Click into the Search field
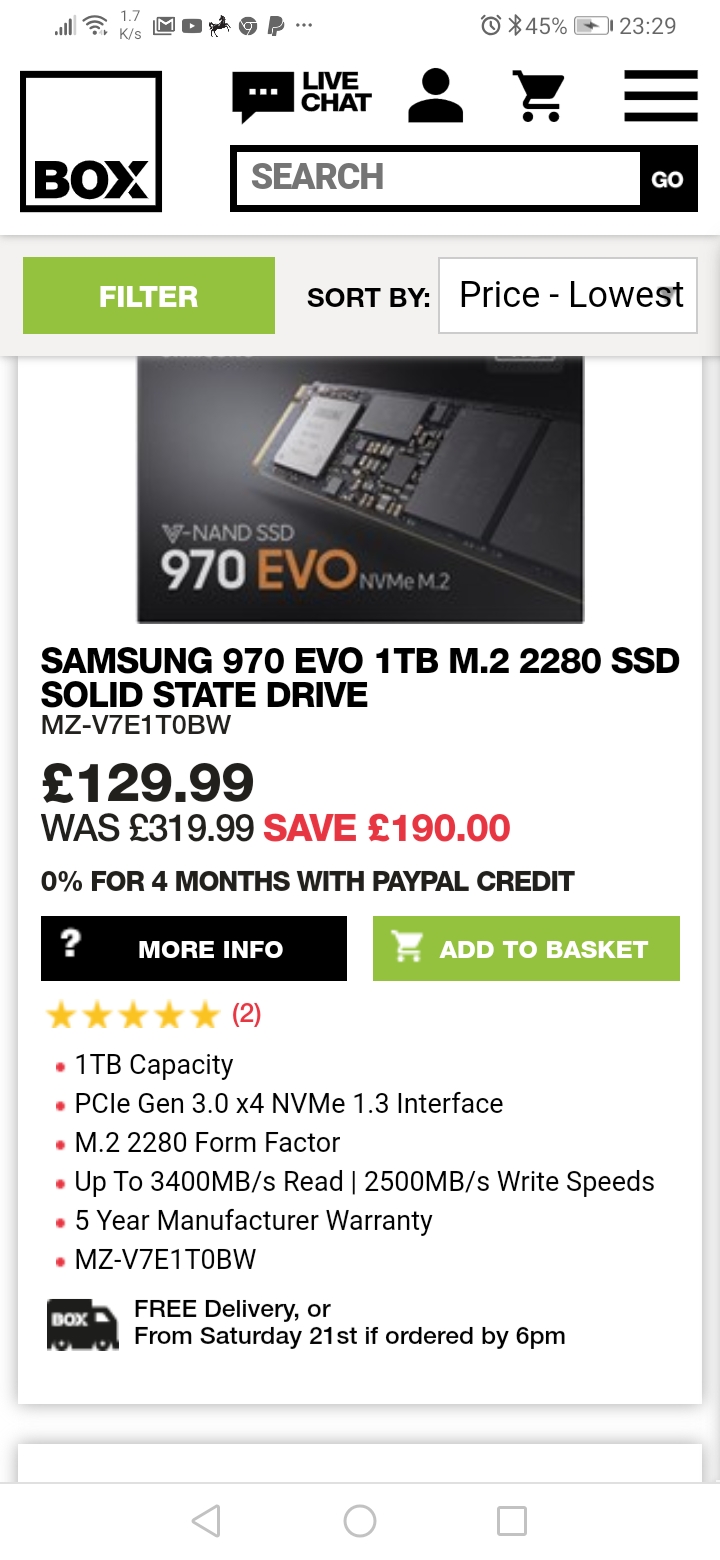 [x=436, y=178]
